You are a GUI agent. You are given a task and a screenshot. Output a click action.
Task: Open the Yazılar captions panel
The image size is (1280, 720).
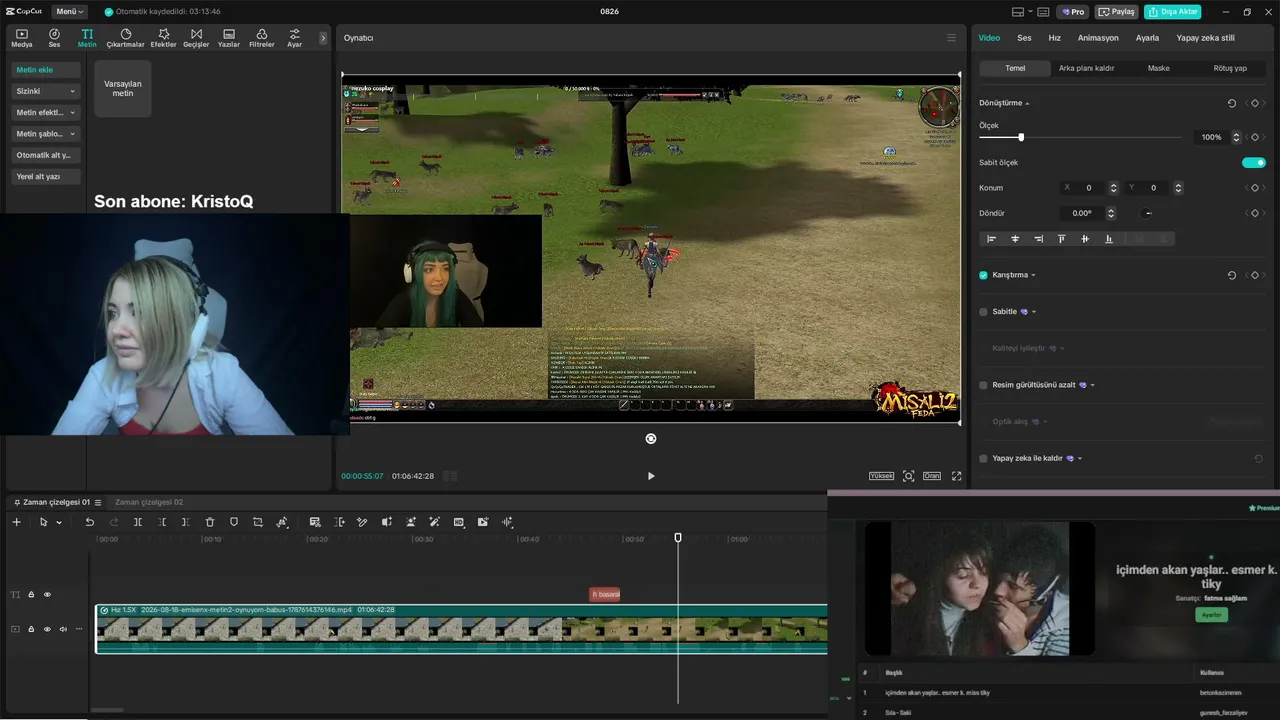click(229, 38)
